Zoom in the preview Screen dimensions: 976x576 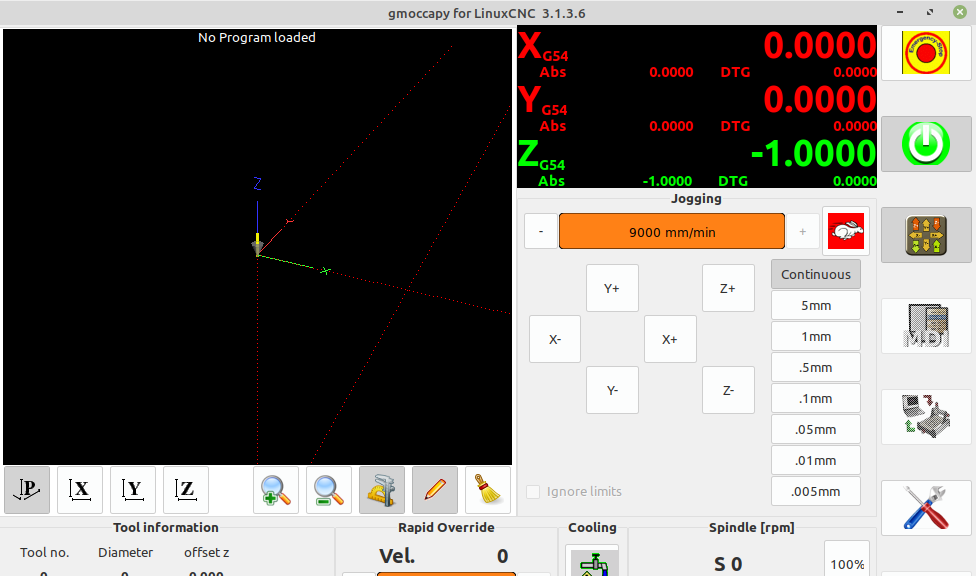276,490
